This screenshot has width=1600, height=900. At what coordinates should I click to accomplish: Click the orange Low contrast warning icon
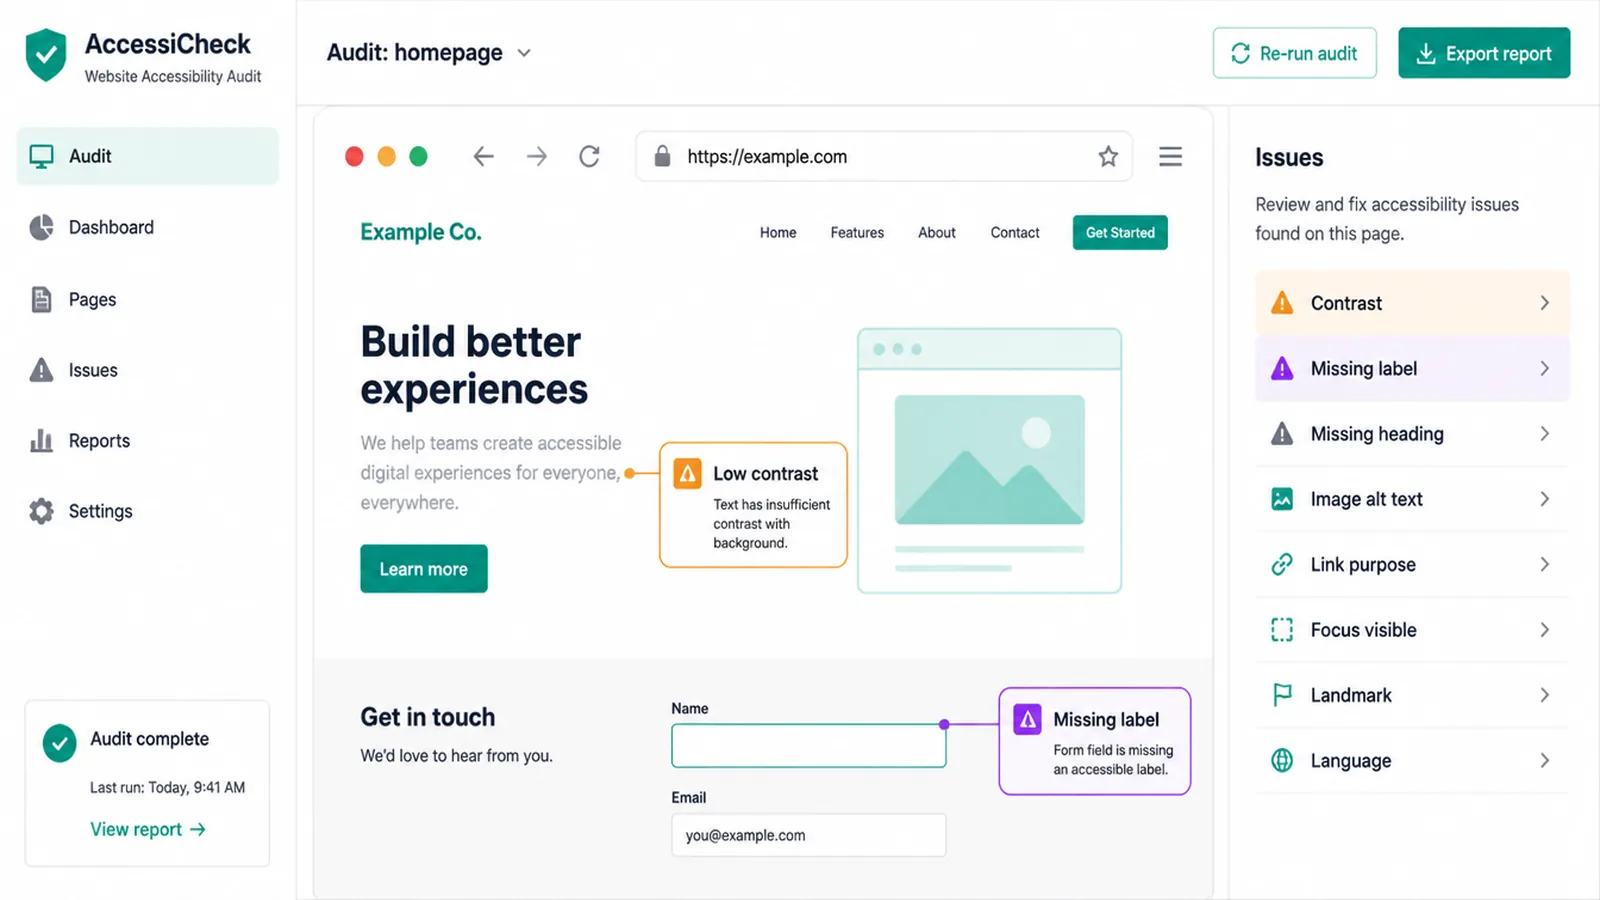coord(688,473)
